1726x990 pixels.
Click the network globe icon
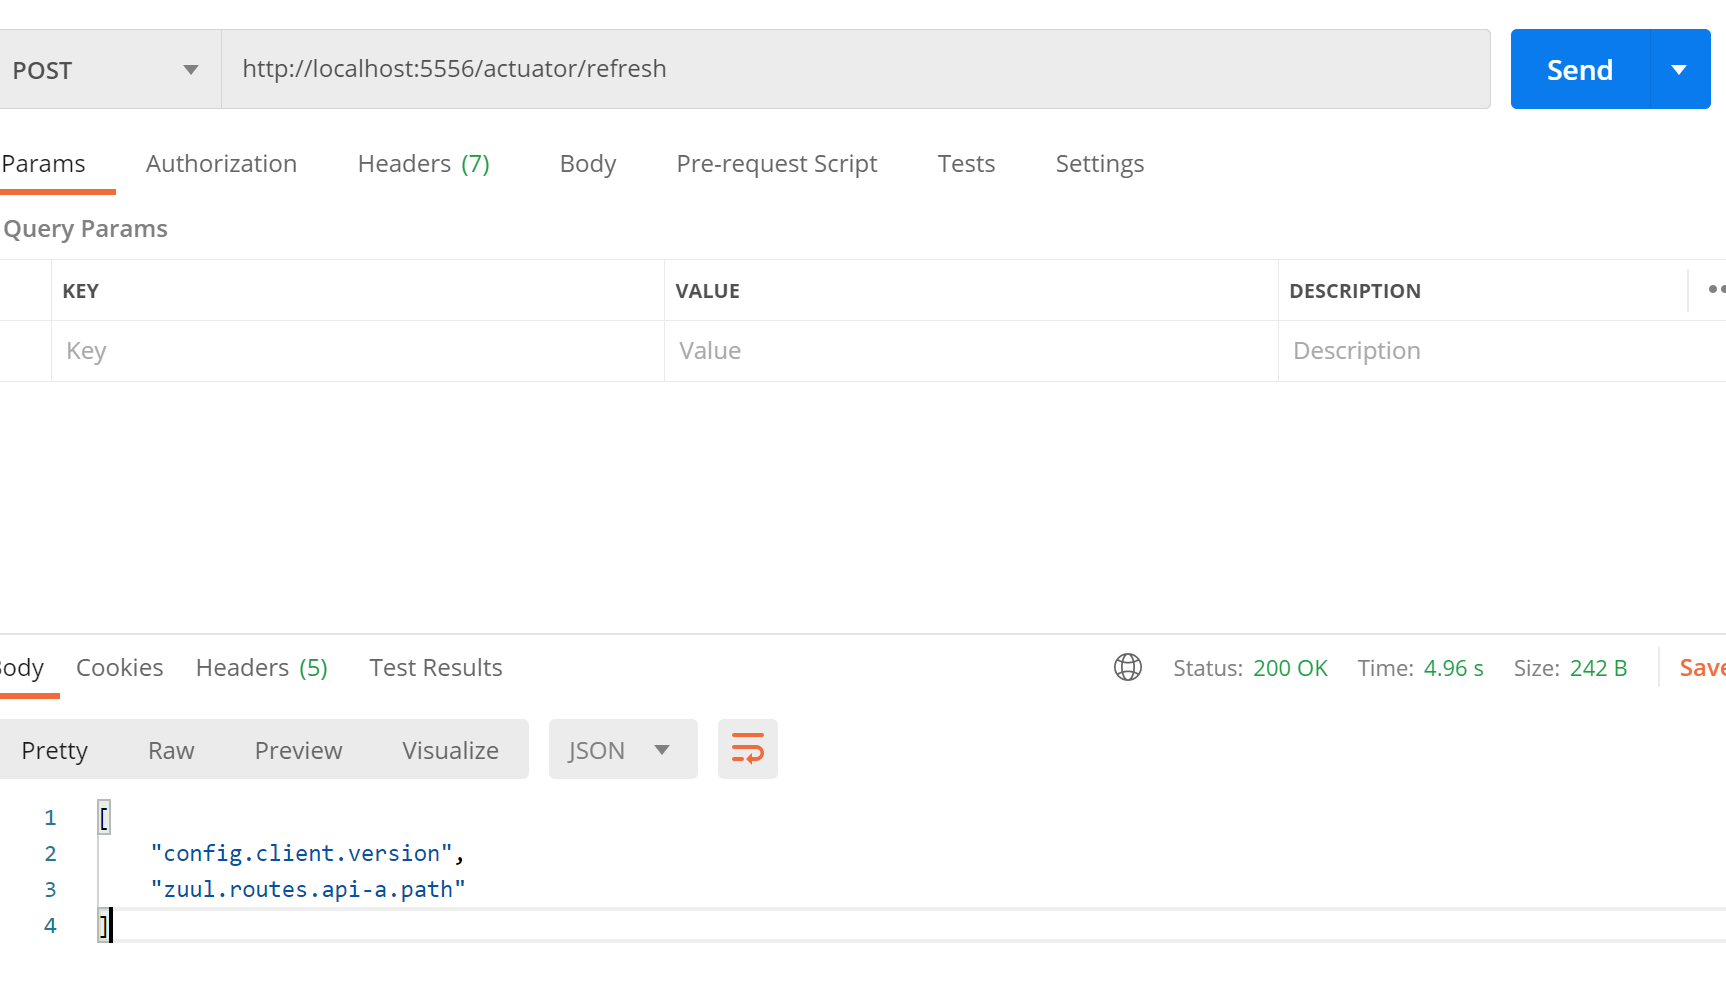click(1128, 667)
